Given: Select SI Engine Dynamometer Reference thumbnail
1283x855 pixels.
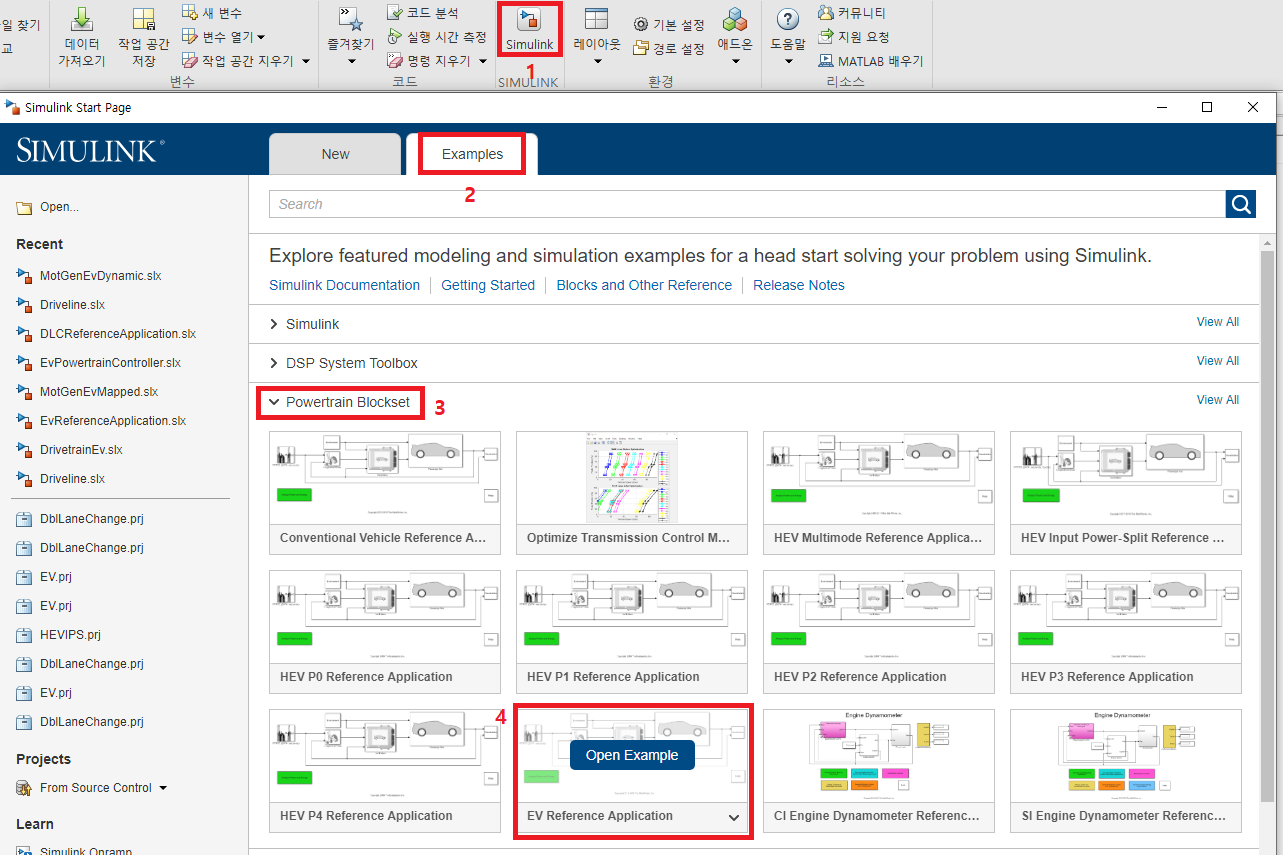Looking at the screenshot, I should click(1126, 755).
